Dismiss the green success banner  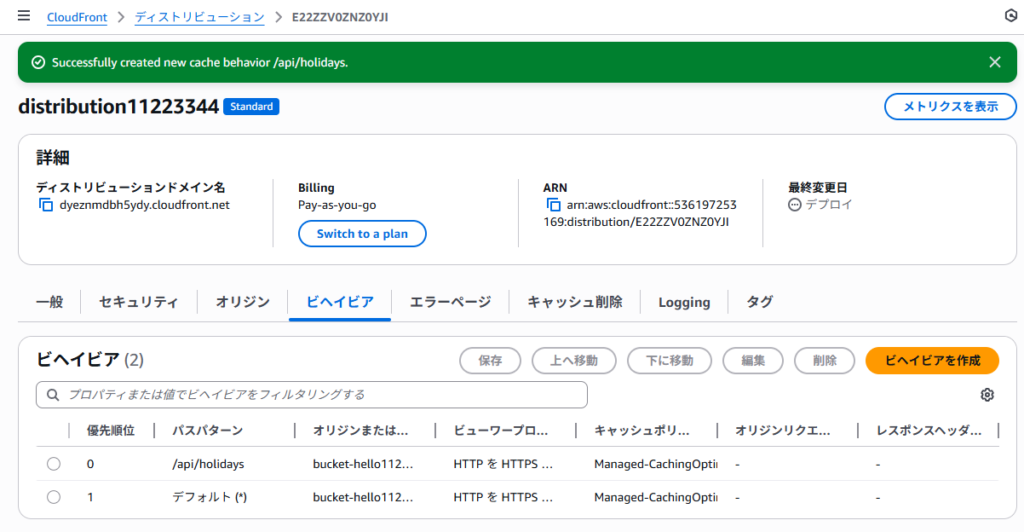[x=994, y=62]
